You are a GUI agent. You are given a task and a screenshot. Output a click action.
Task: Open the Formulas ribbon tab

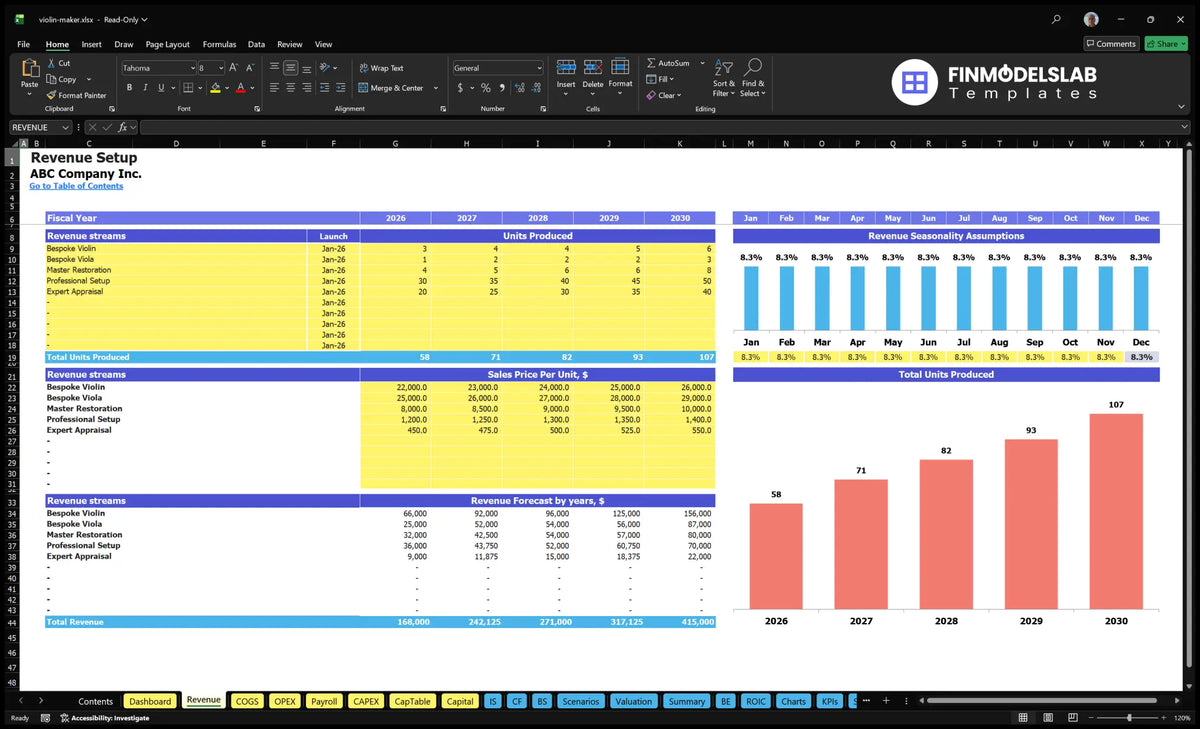click(x=219, y=44)
